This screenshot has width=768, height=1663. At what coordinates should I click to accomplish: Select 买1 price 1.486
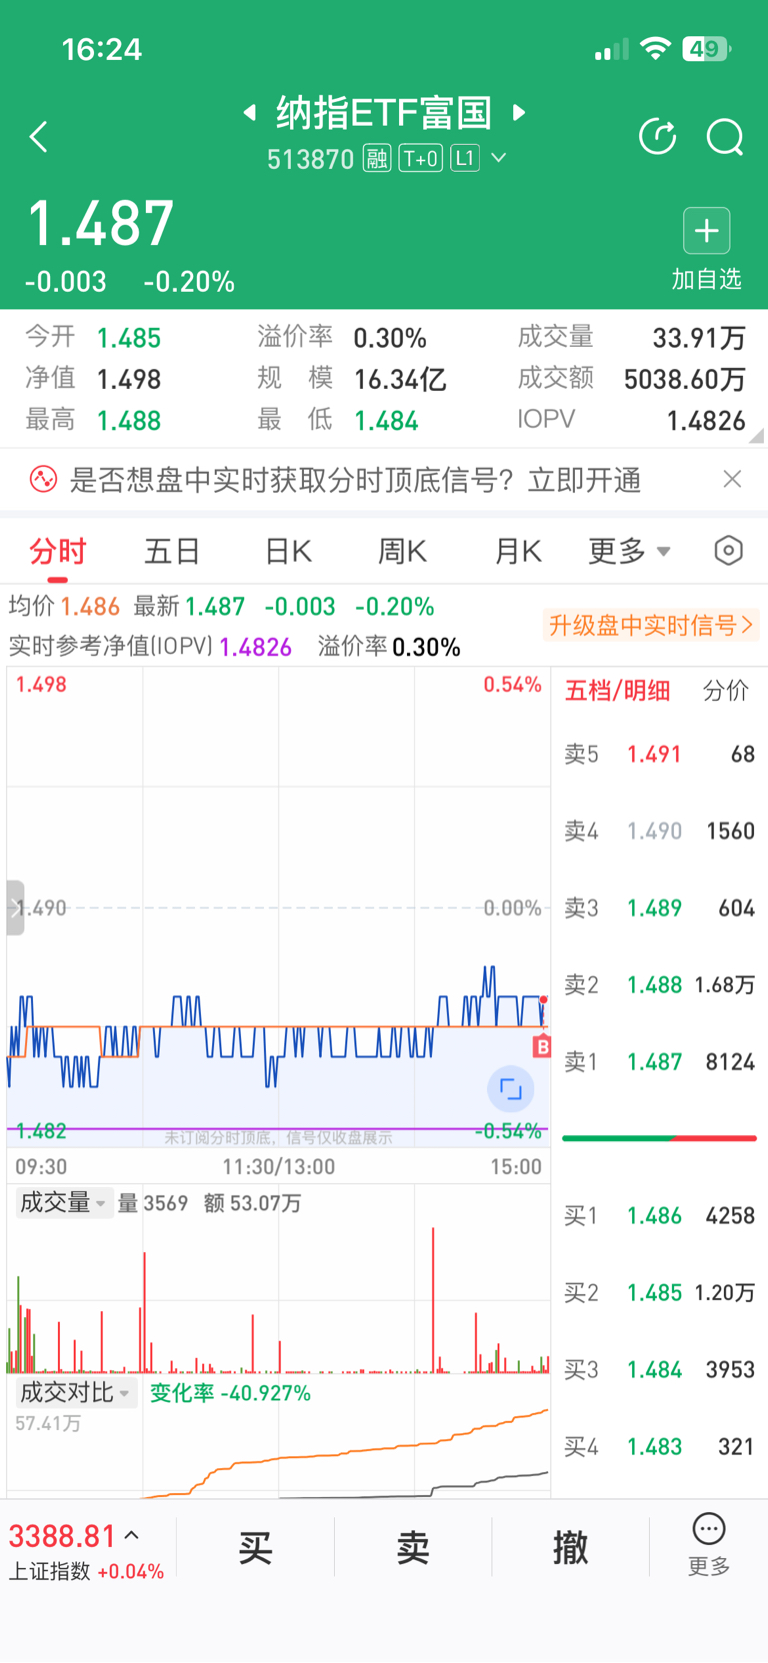pyautogui.click(x=654, y=1216)
